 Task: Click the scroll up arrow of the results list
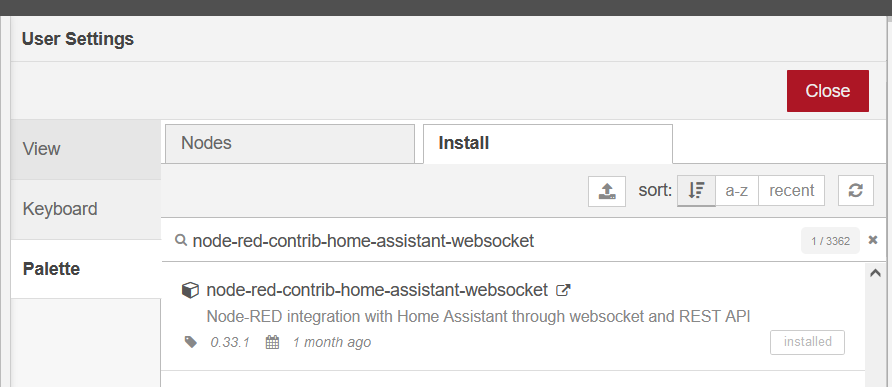(x=875, y=273)
